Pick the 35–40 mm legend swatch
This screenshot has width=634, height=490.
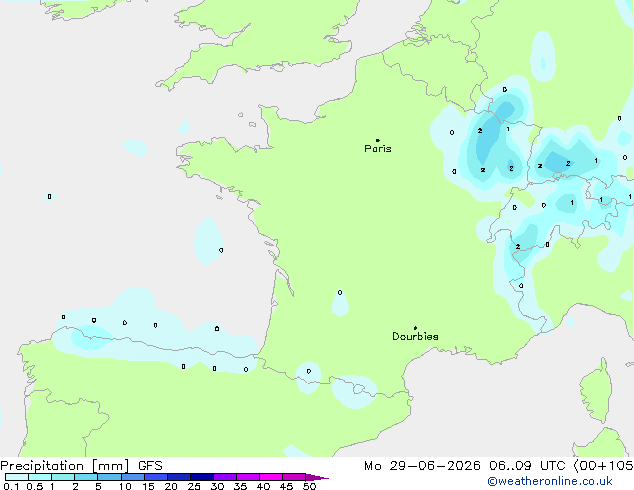tap(247, 477)
